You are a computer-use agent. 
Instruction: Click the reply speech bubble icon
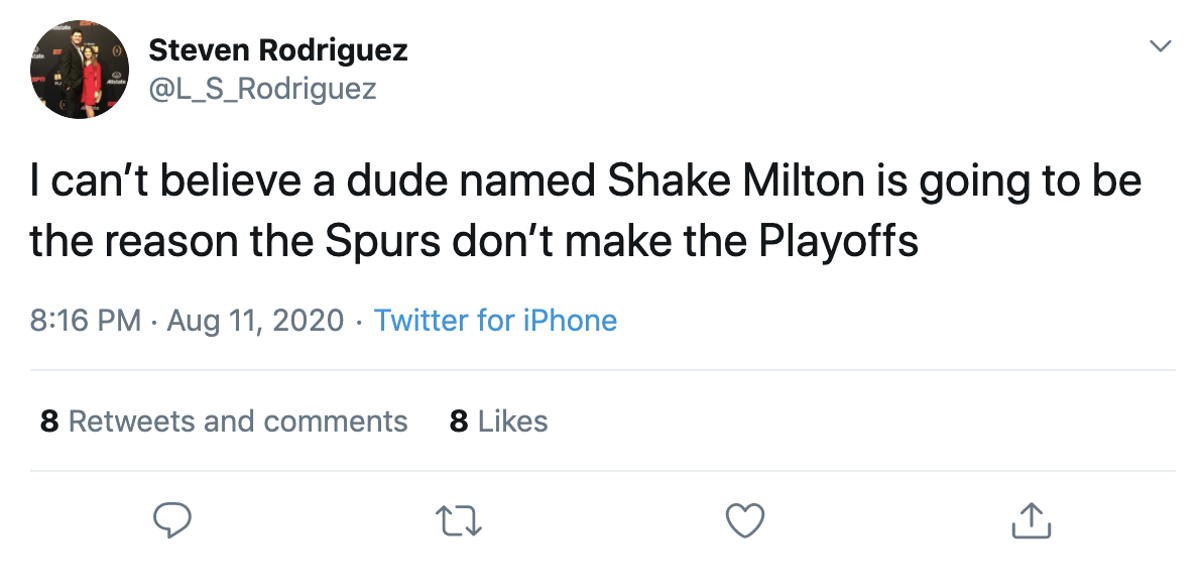pos(173,518)
